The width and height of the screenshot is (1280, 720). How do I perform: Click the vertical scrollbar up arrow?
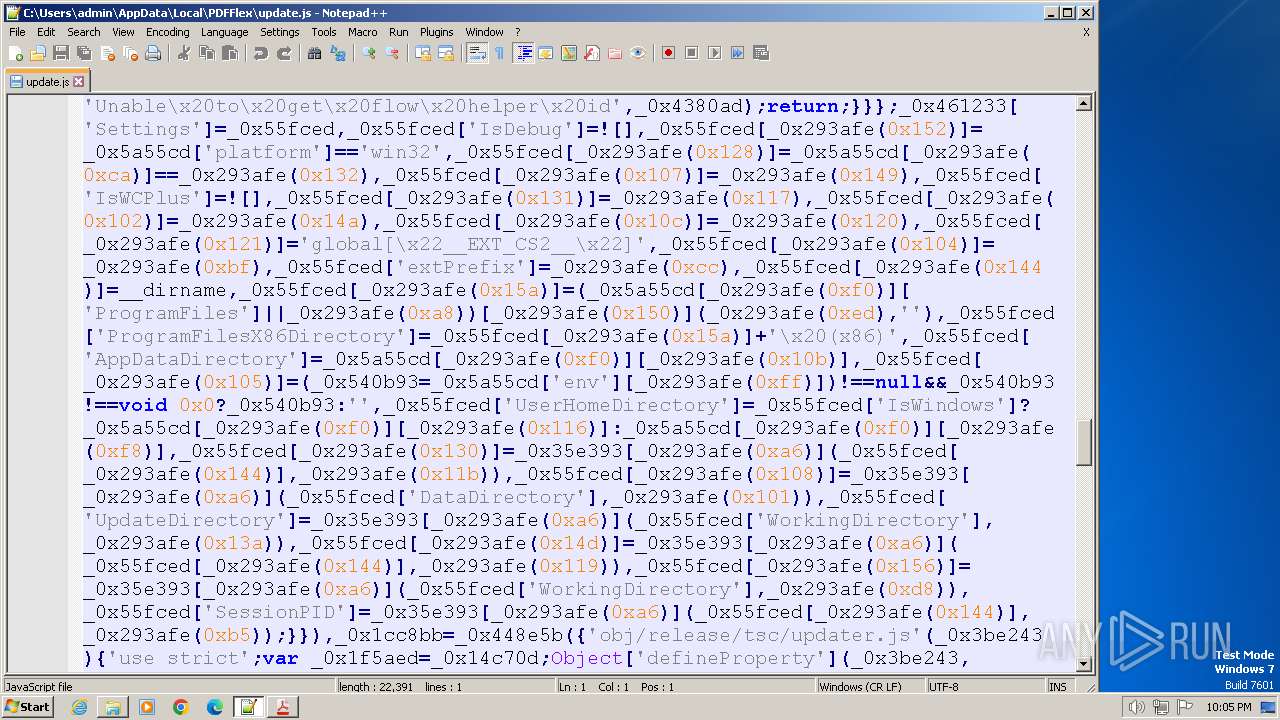pyautogui.click(x=1084, y=103)
